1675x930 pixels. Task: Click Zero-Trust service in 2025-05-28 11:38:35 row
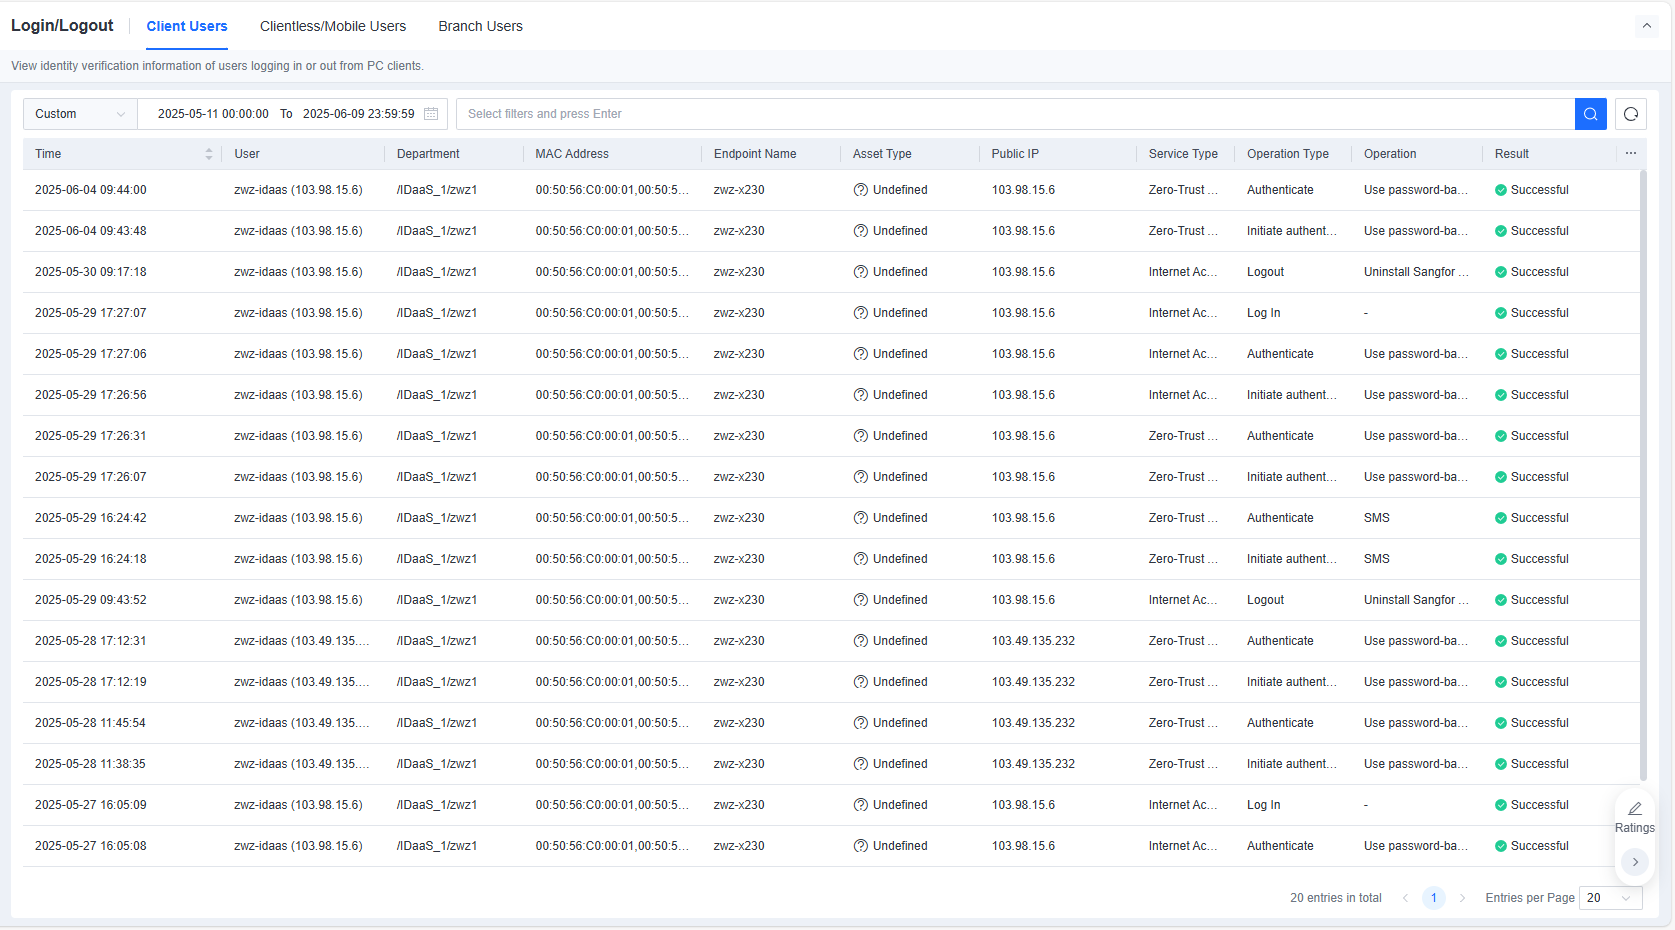[1183, 764]
